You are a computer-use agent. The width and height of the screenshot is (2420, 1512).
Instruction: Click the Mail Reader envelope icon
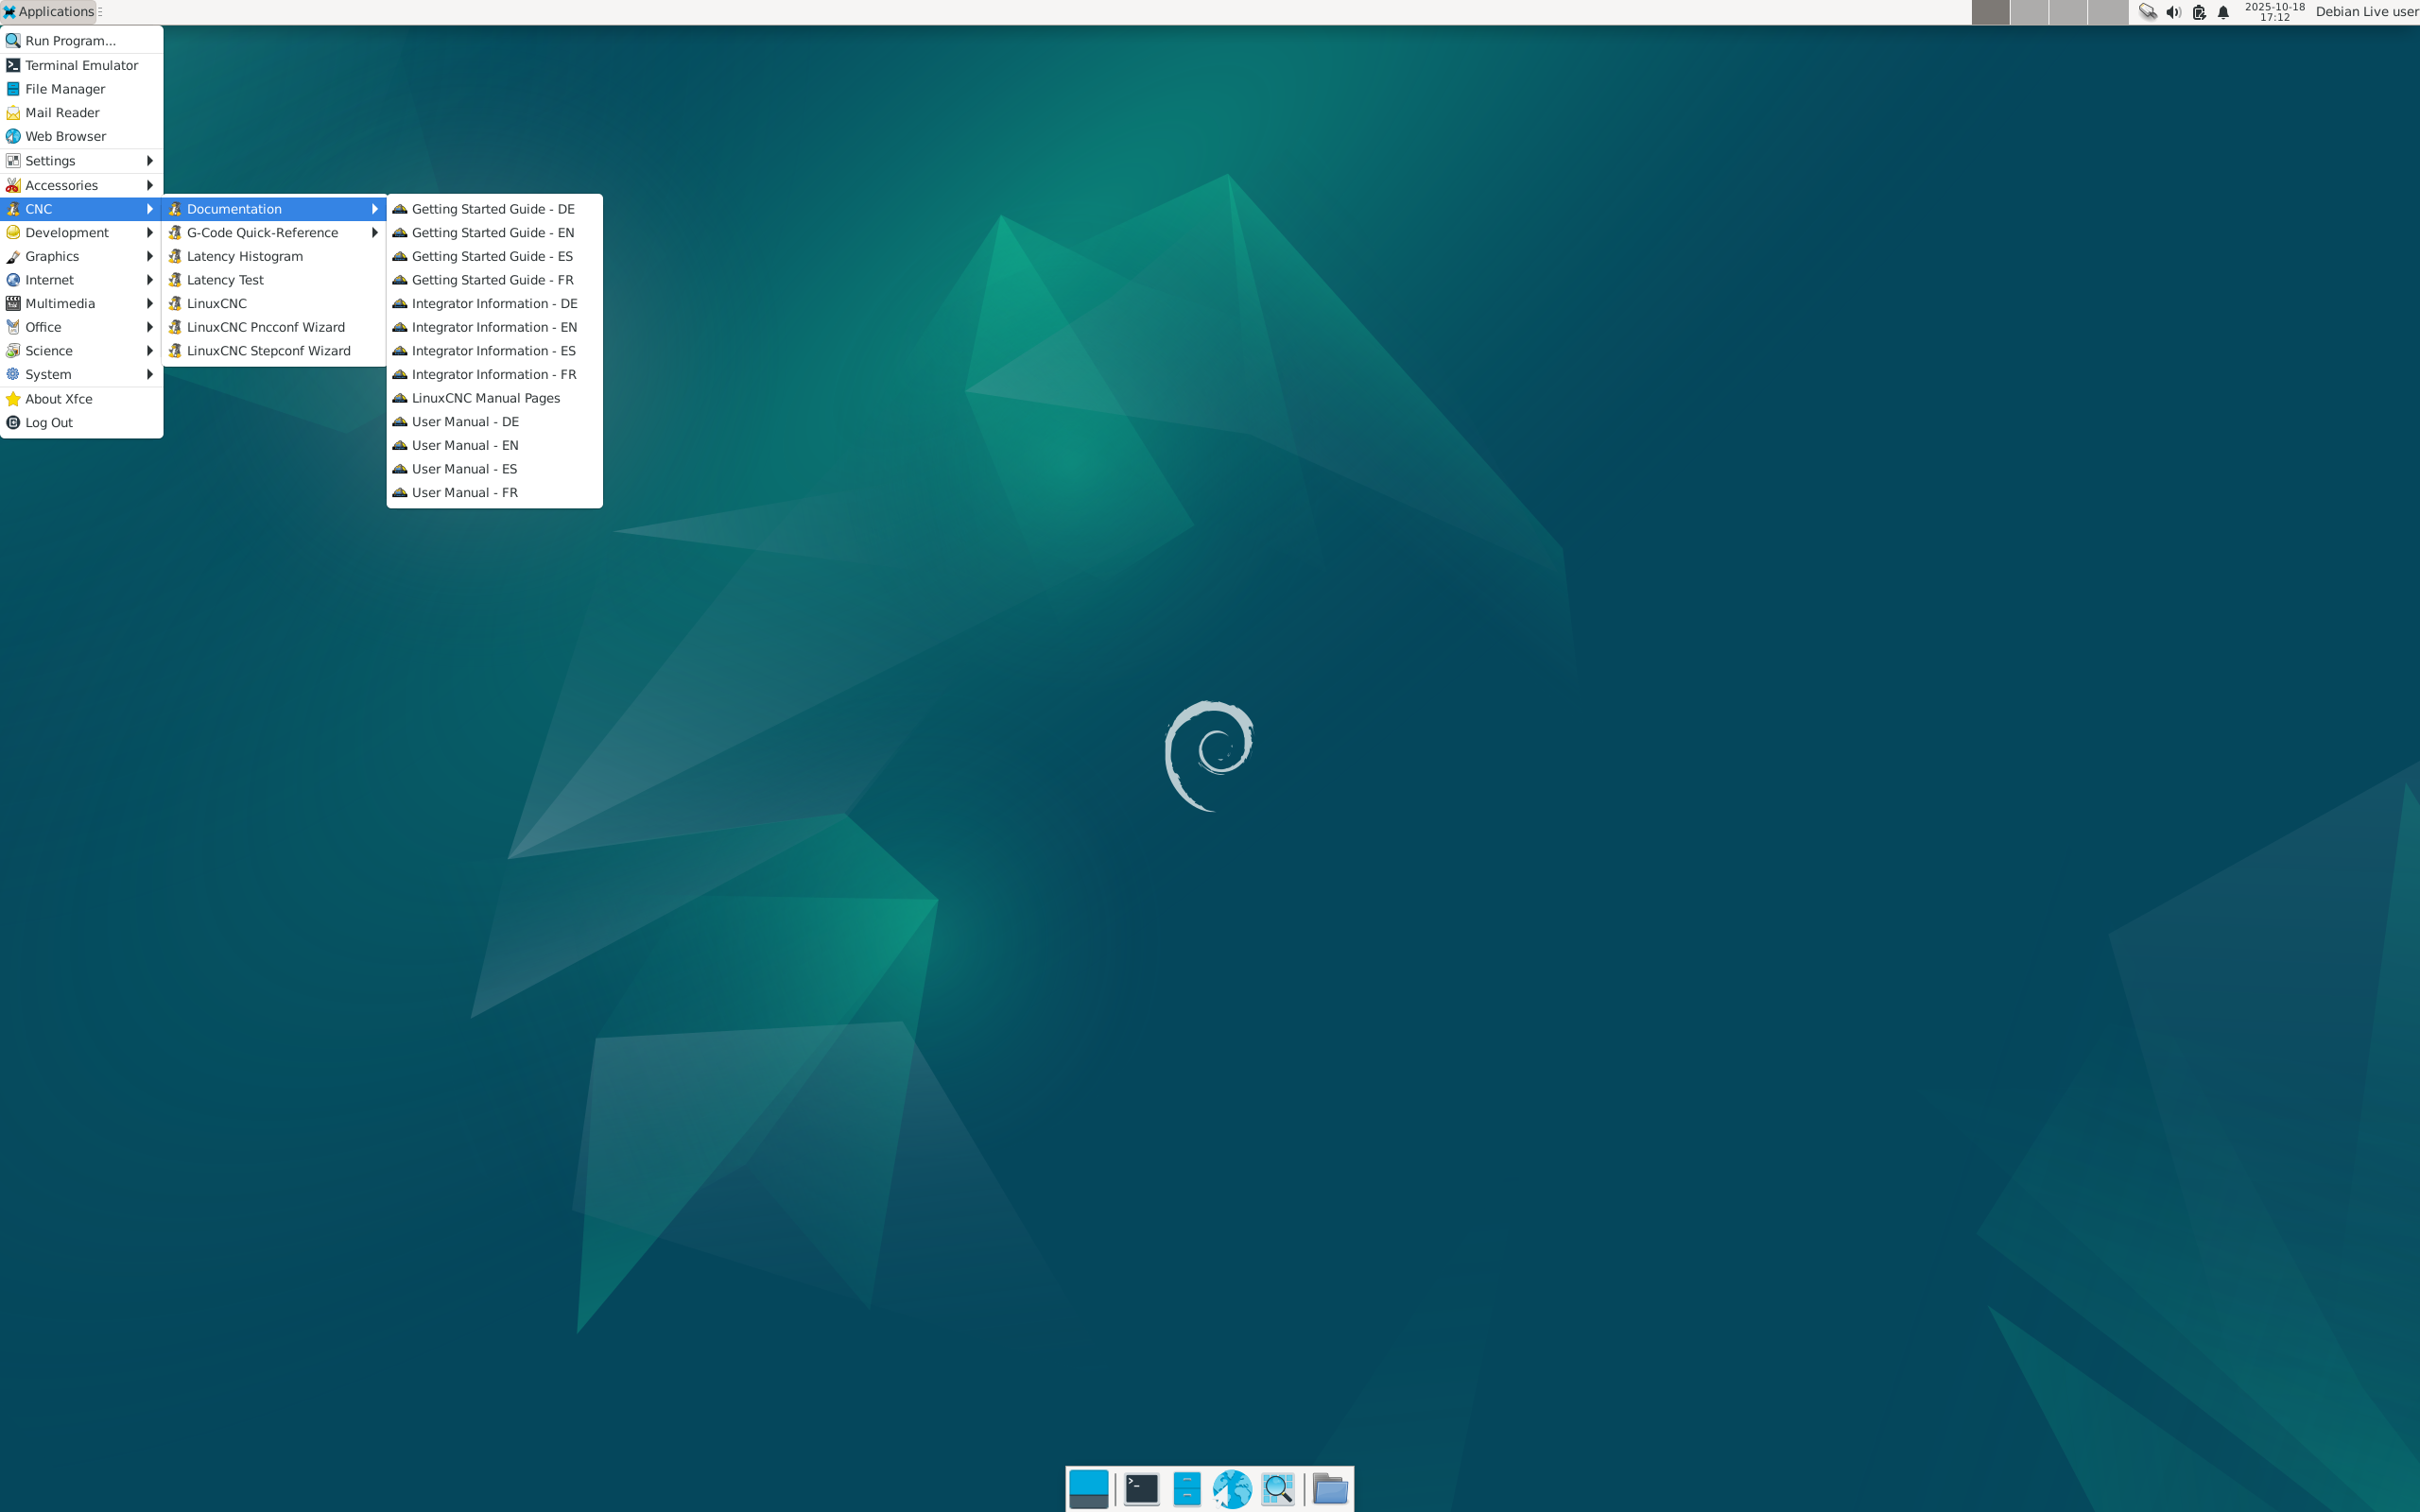click(x=13, y=113)
